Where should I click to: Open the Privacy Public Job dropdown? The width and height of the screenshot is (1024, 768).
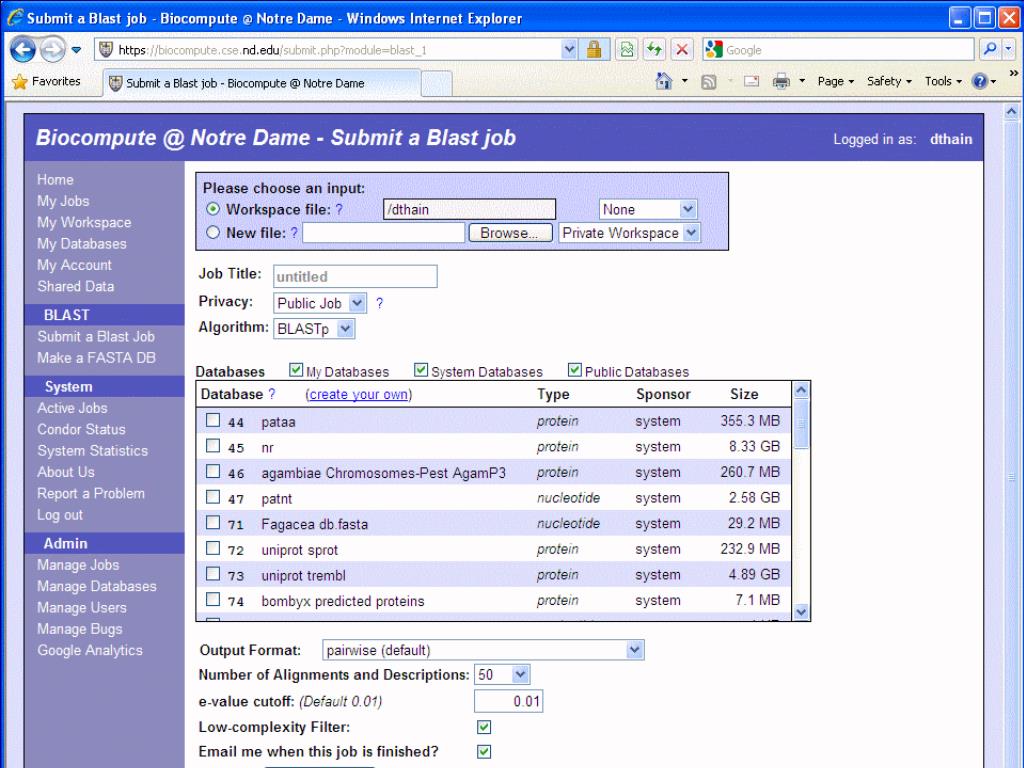[320, 303]
